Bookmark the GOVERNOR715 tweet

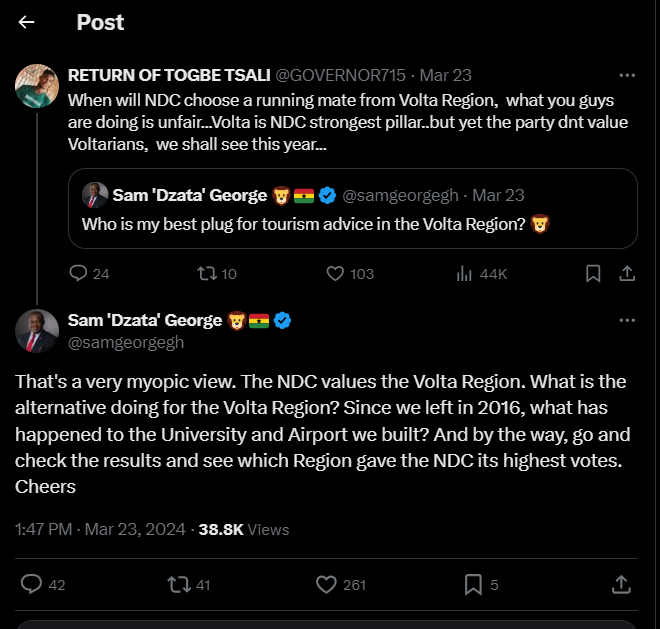click(x=592, y=273)
